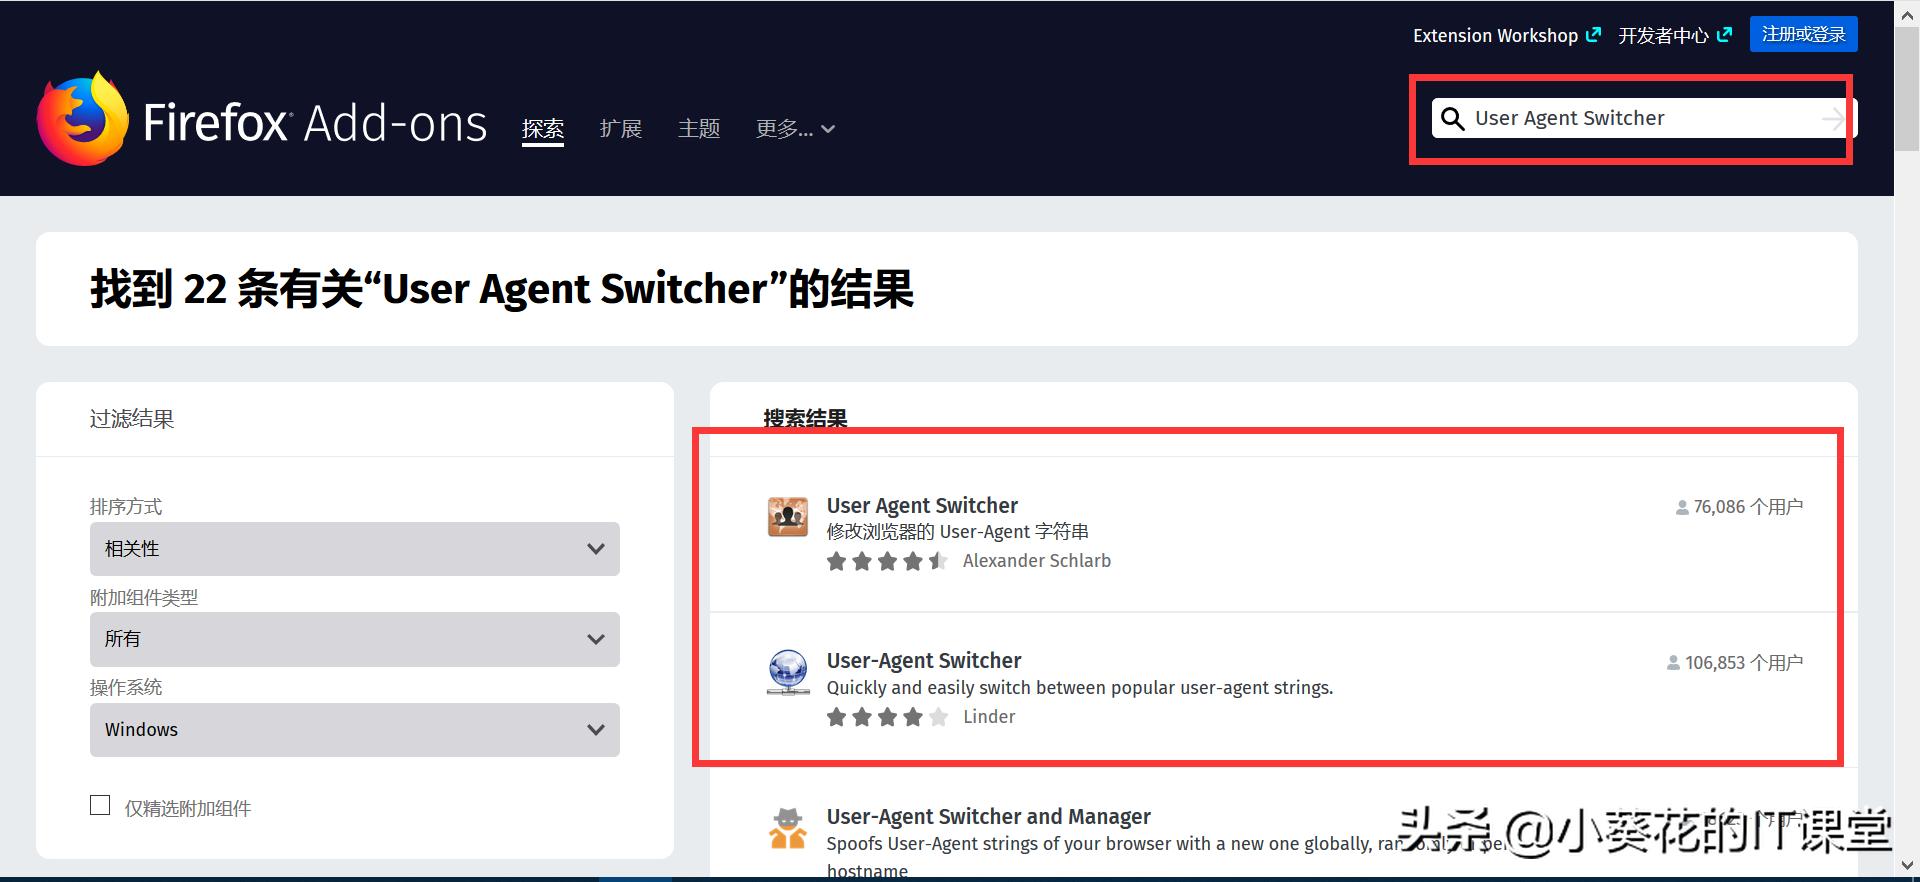The width and height of the screenshot is (1920, 882).
Task: Open the Extension Workshop link
Action: click(1495, 35)
